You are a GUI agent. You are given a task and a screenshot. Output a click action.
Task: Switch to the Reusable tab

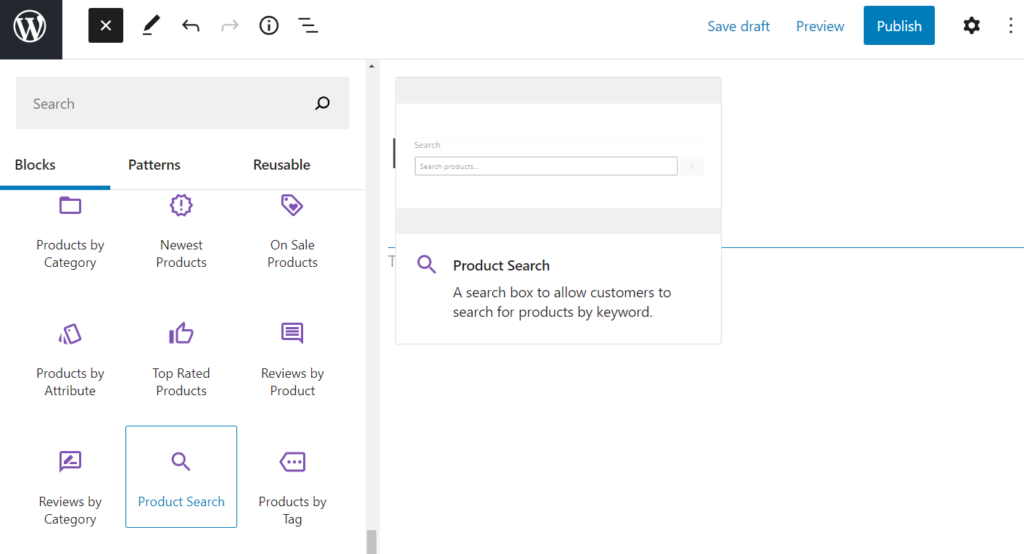(x=281, y=165)
